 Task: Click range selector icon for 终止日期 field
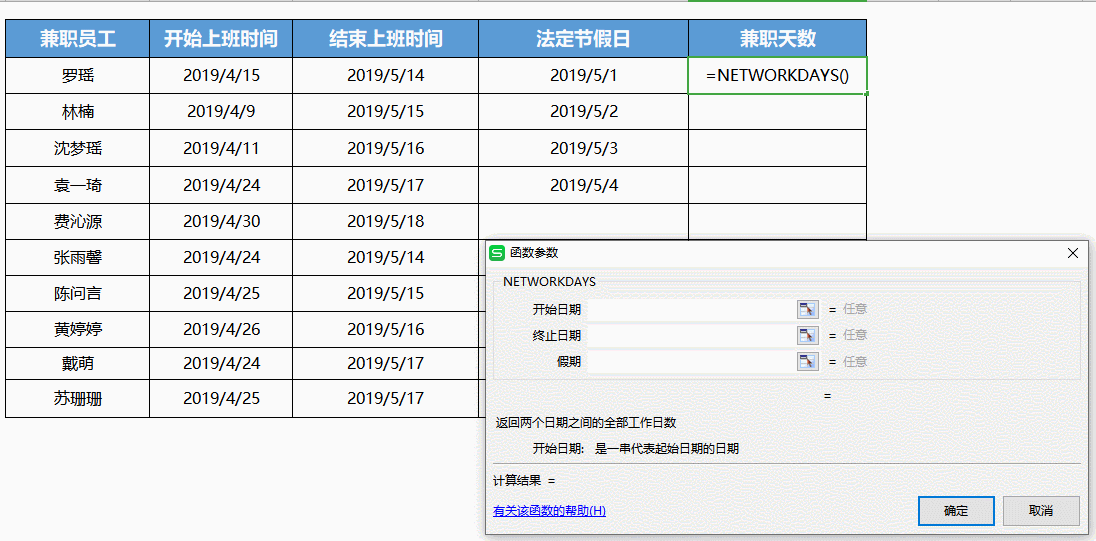pyautogui.click(x=807, y=336)
